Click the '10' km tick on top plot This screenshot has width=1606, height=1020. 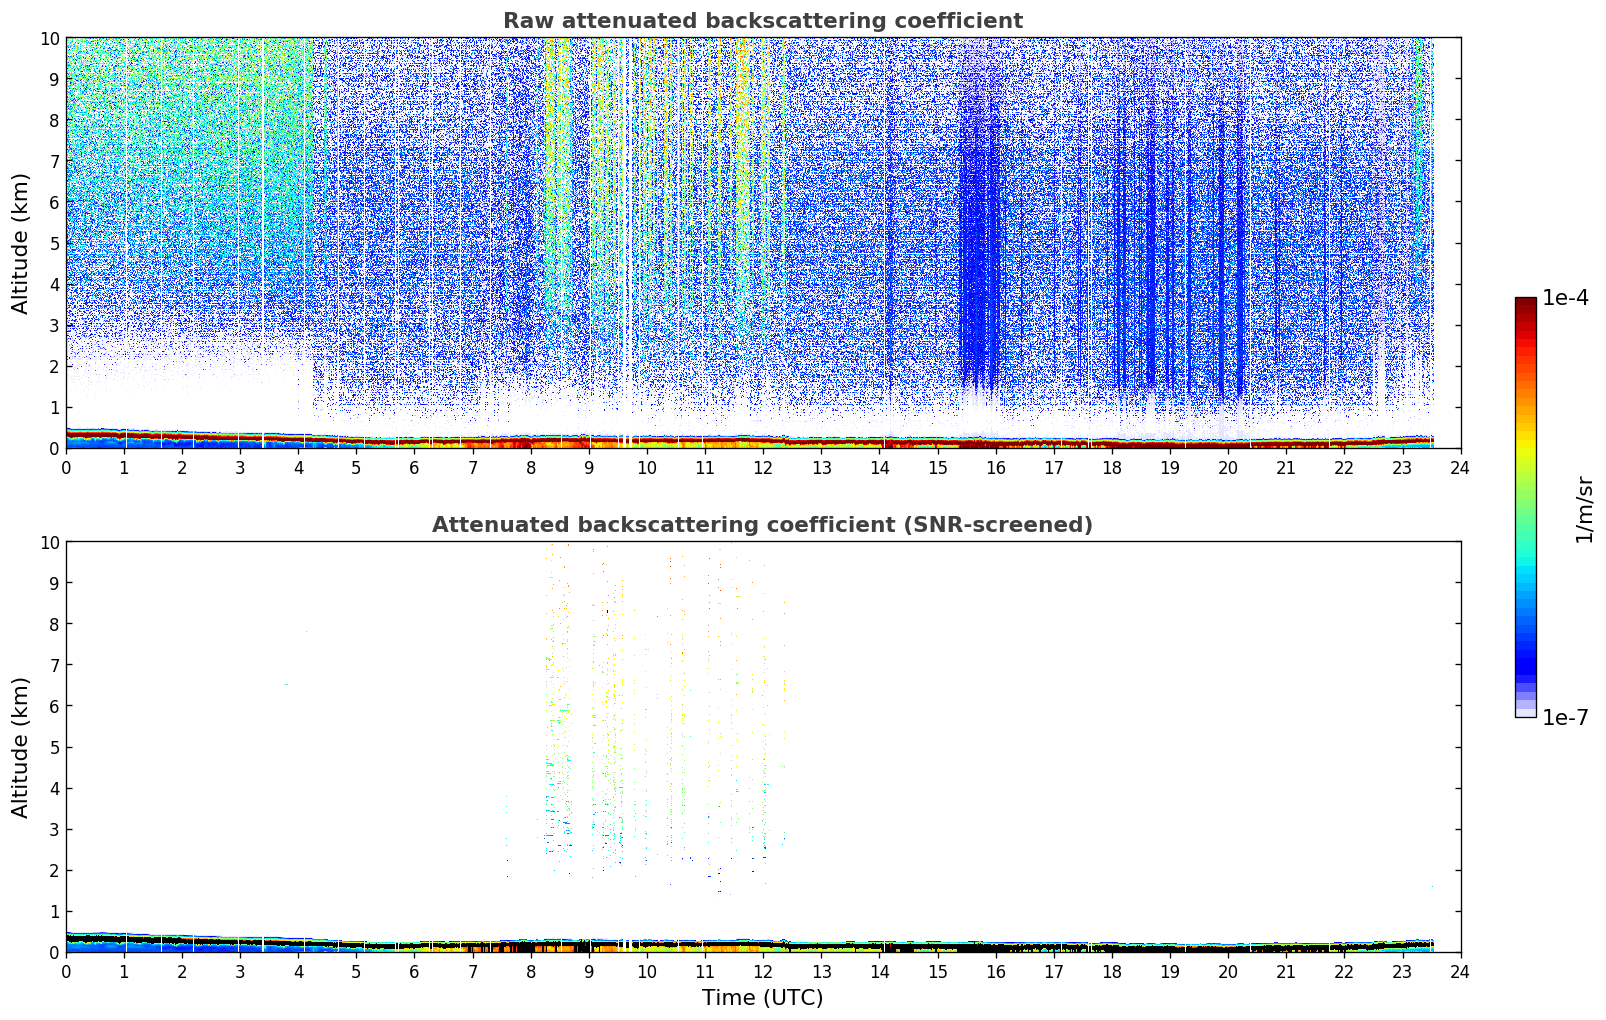click(49, 38)
